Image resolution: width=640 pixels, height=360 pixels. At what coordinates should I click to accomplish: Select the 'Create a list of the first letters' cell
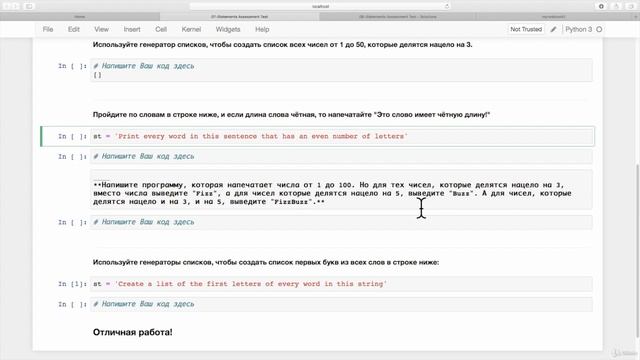pos(341,284)
